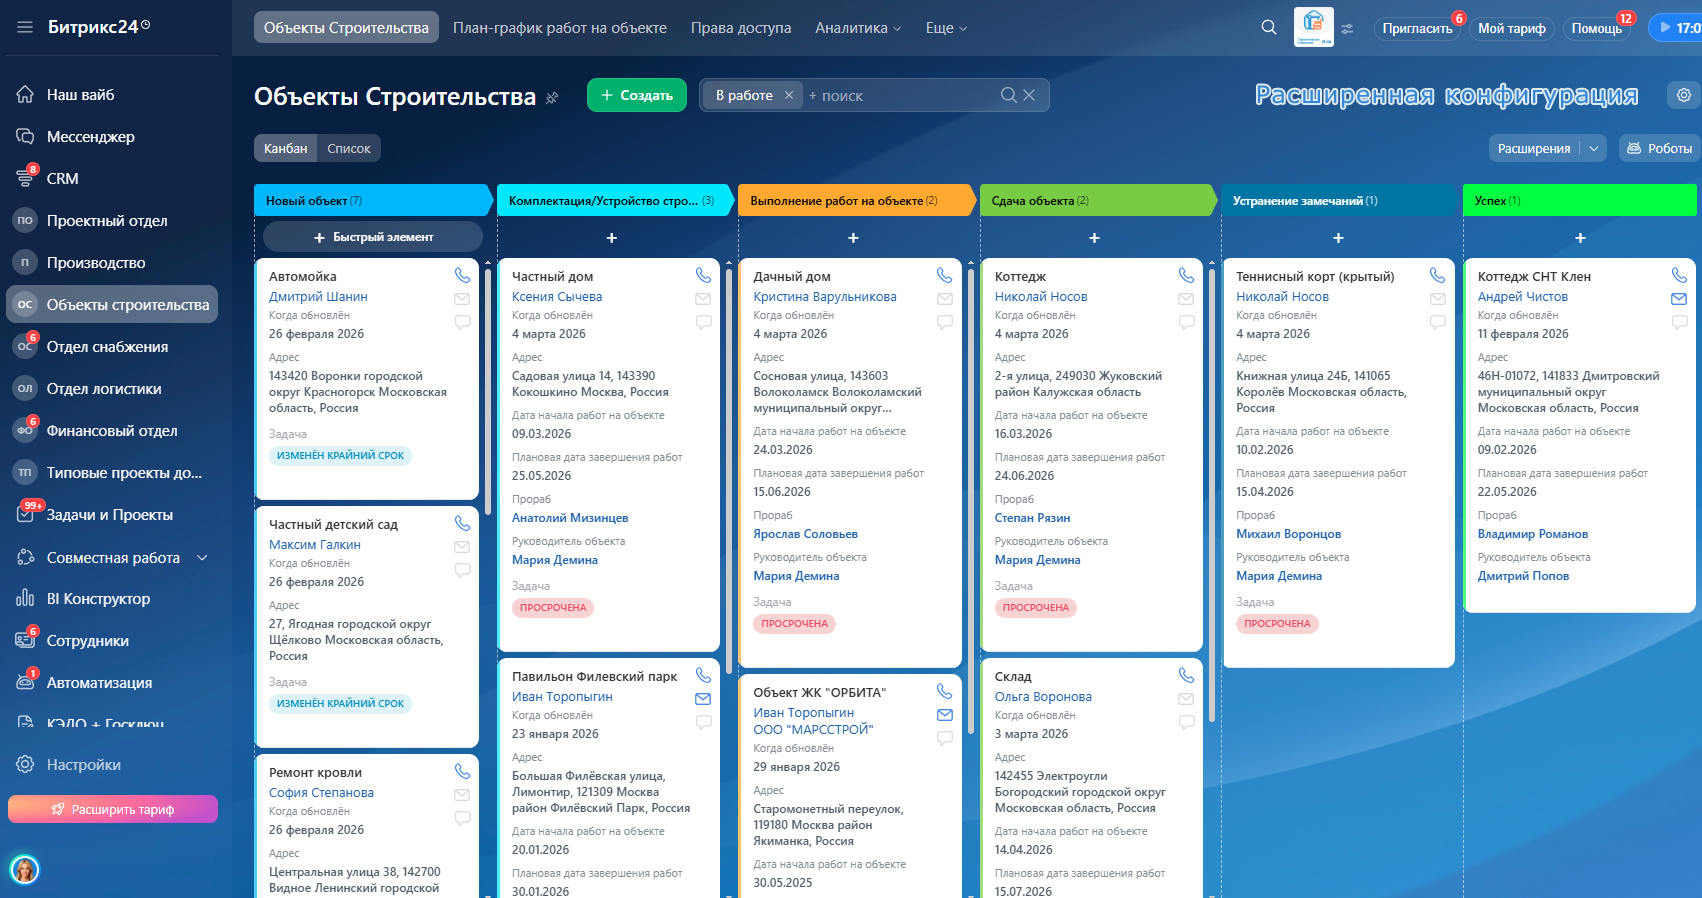Switch to Канбан view
Image resolution: width=1702 pixels, height=898 pixels.
[x=285, y=148]
